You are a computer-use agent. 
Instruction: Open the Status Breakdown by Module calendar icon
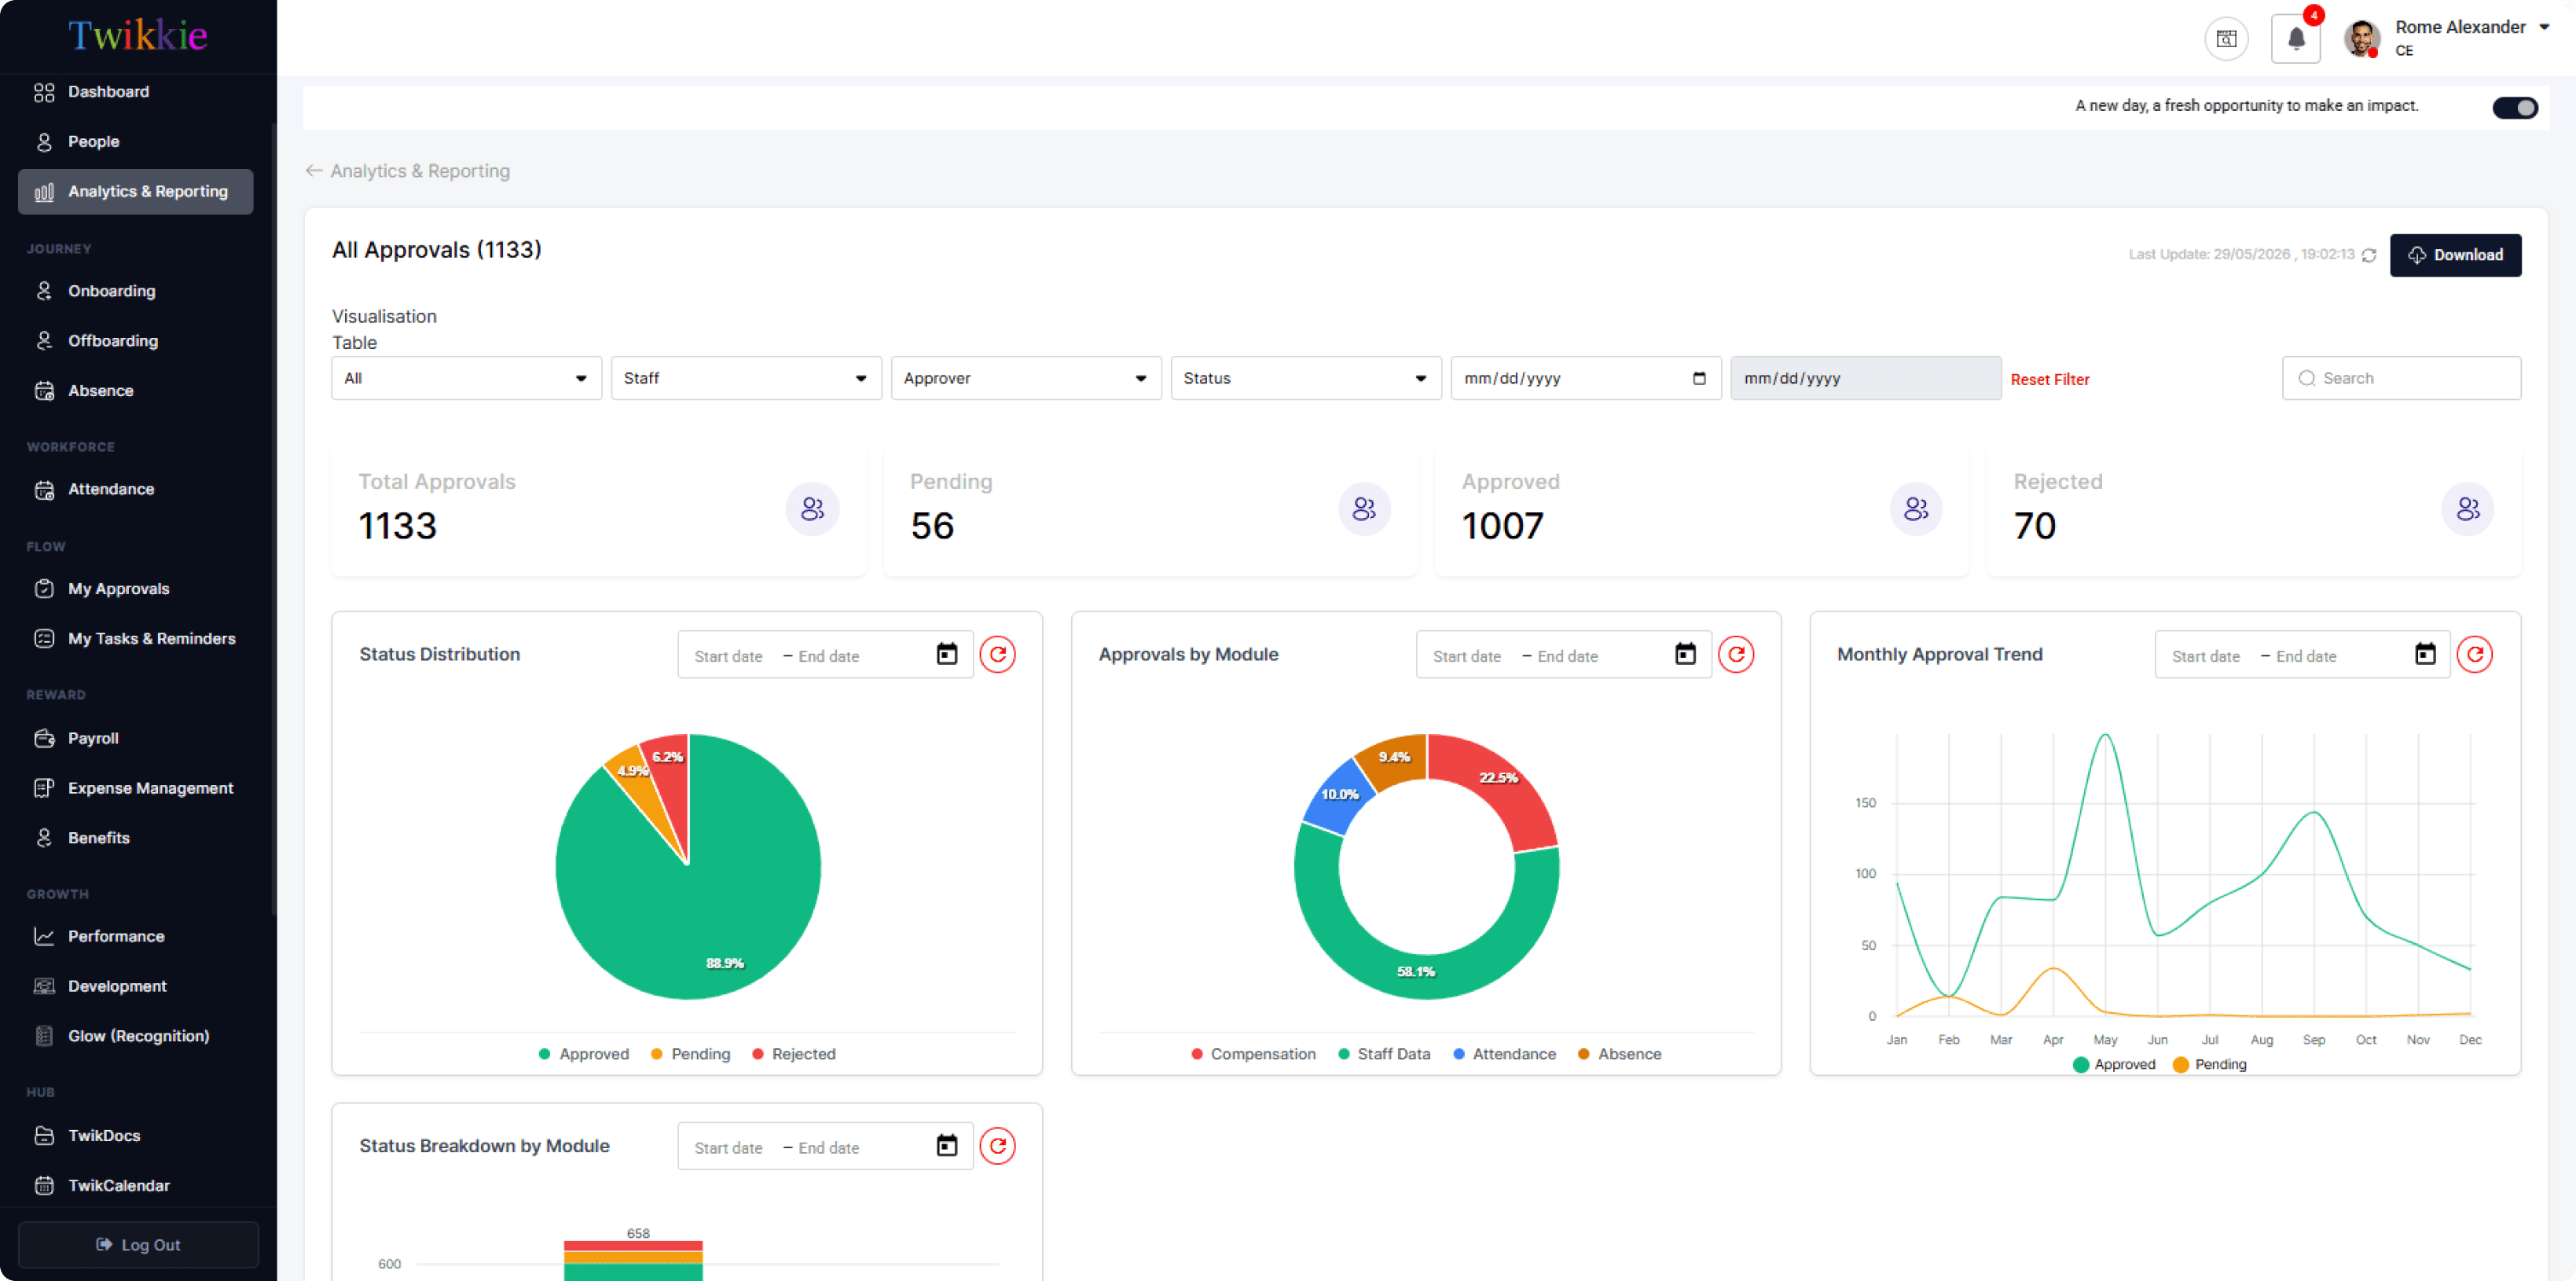point(946,1146)
